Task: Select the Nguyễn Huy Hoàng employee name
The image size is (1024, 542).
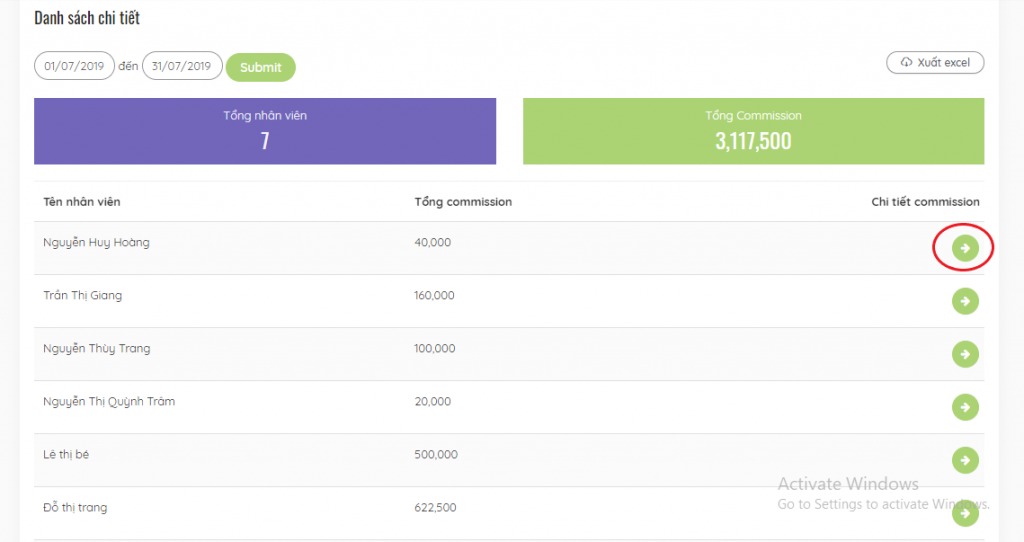Action: click(96, 242)
